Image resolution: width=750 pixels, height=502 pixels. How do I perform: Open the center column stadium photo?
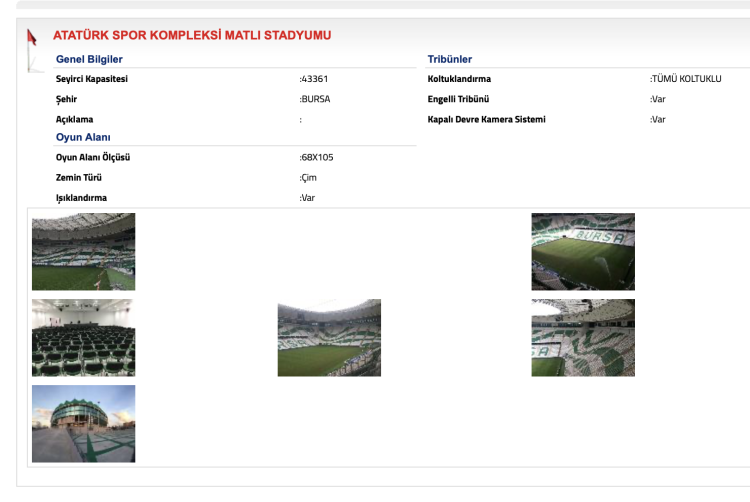329,338
